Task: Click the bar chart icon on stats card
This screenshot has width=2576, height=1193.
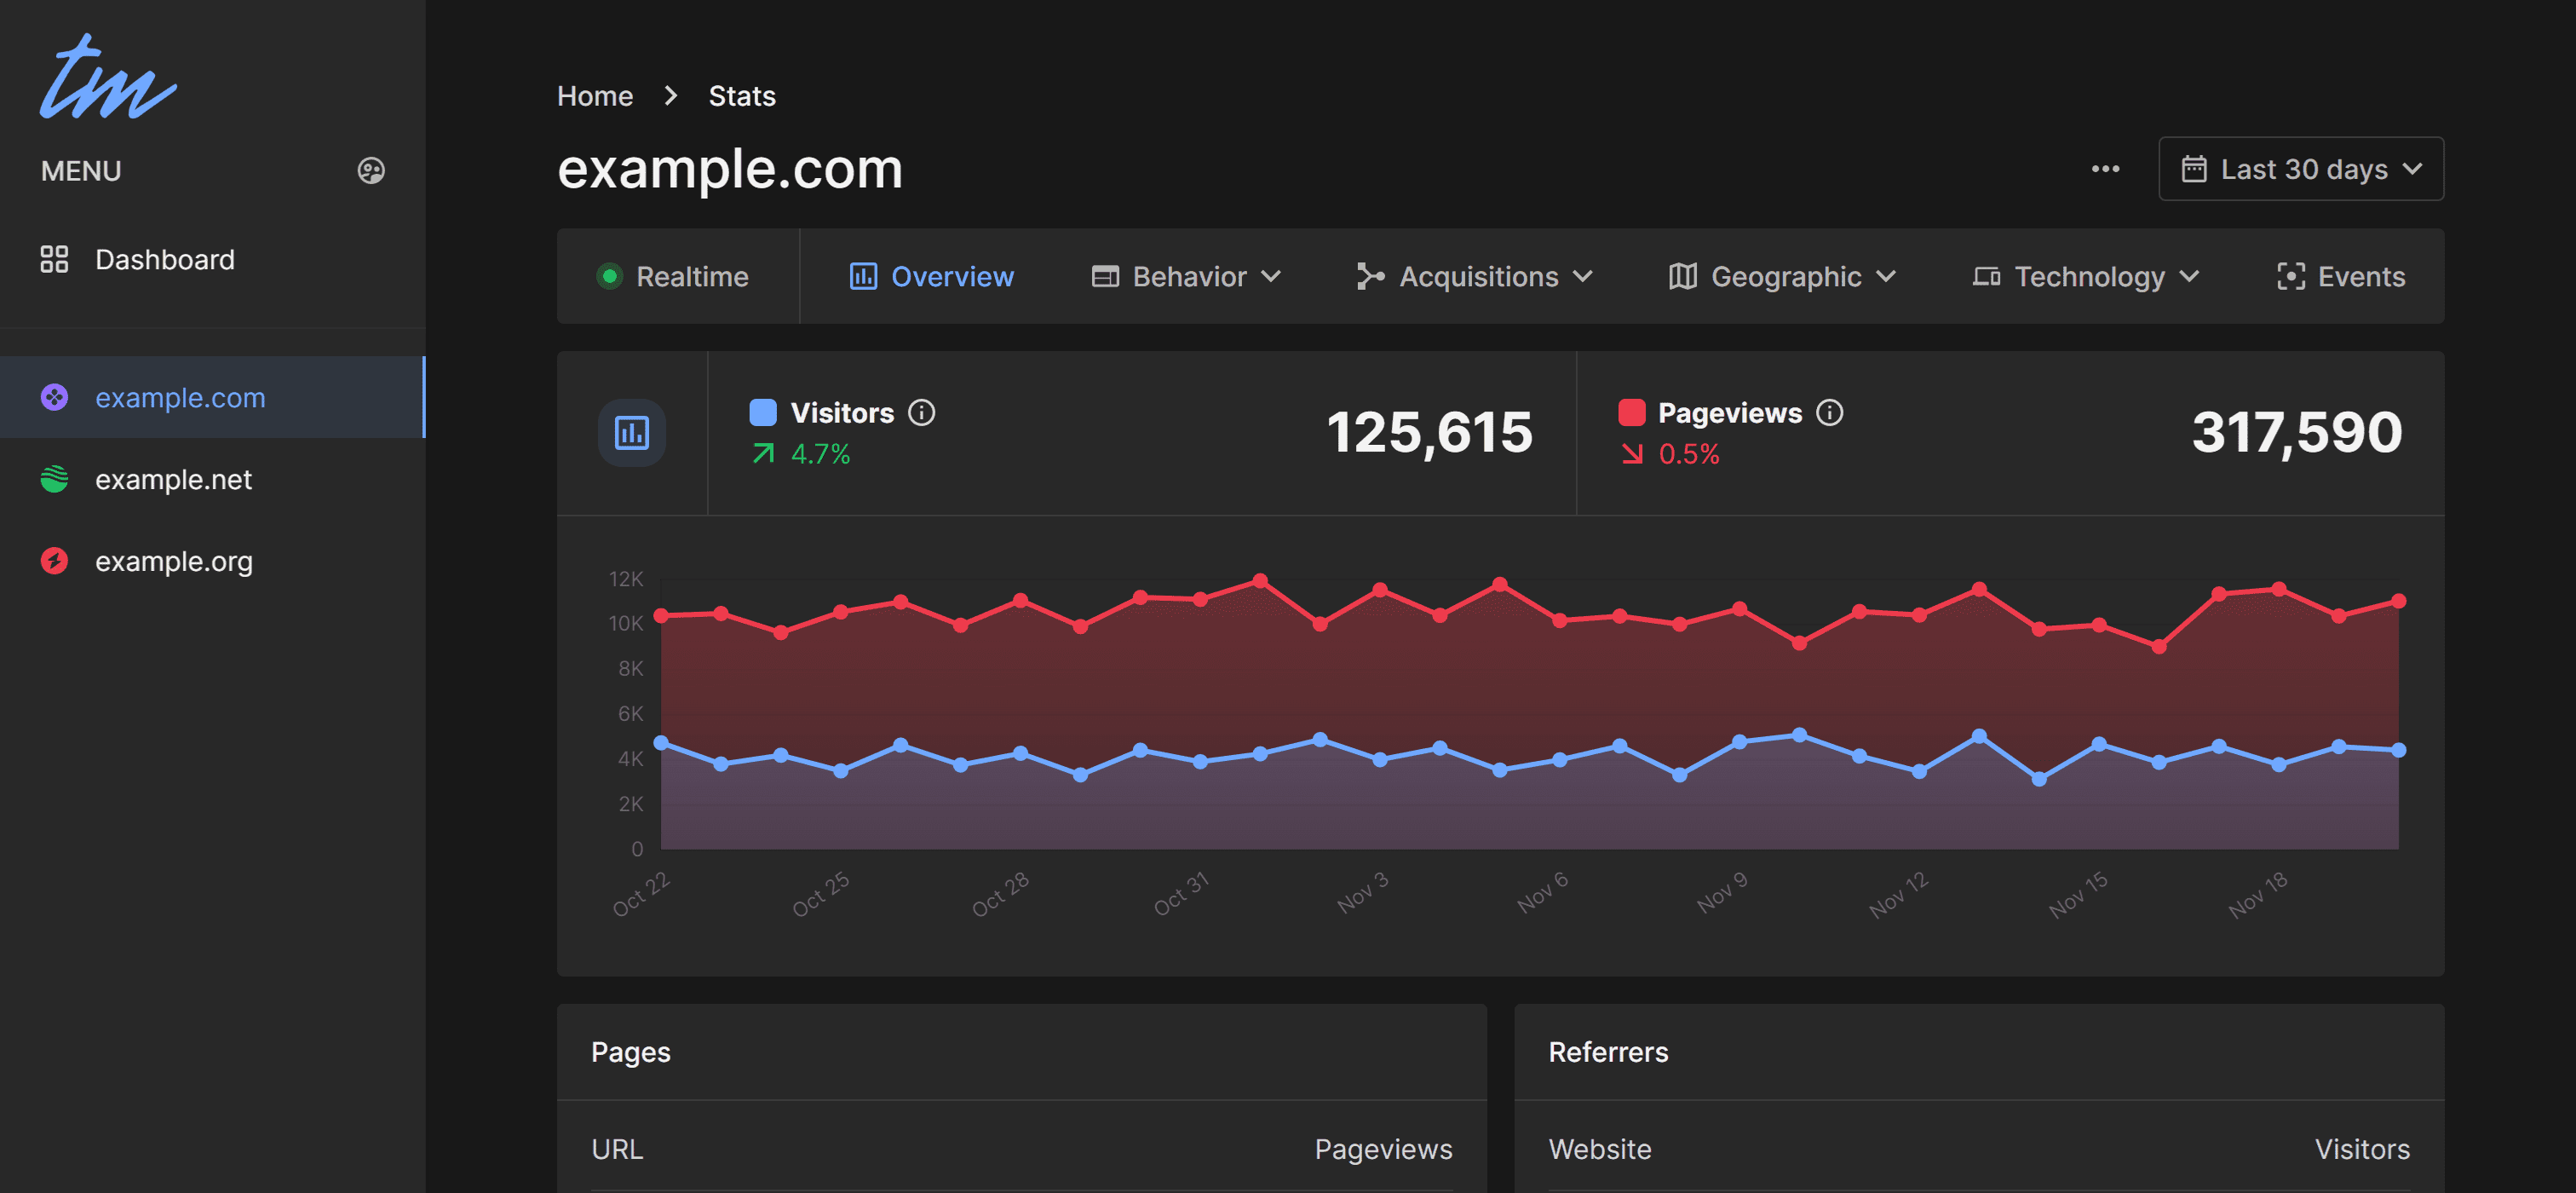Action: pyautogui.click(x=631, y=433)
